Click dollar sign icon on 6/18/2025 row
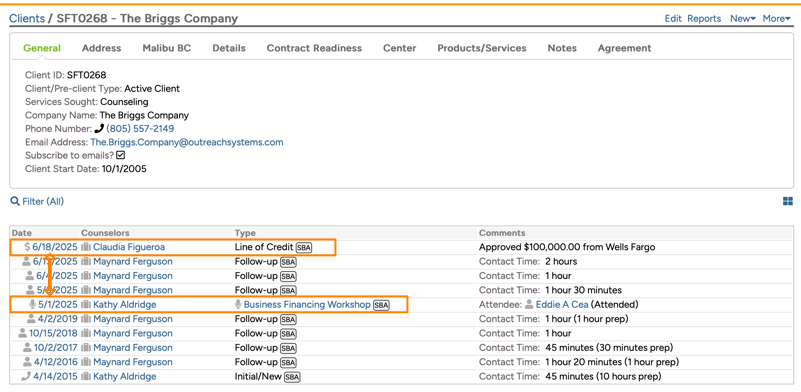Image resolution: width=801 pixels, height=392 pixels. coord(27,247)
